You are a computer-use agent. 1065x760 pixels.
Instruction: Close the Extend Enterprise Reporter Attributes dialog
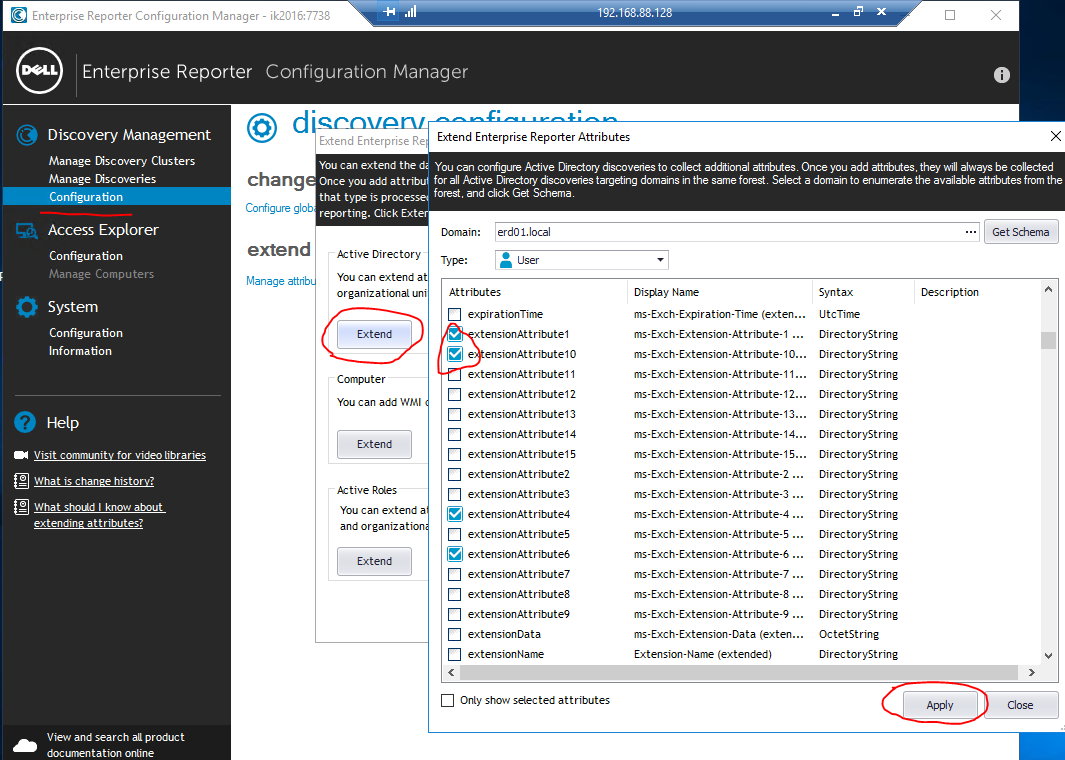(1055, 137)
